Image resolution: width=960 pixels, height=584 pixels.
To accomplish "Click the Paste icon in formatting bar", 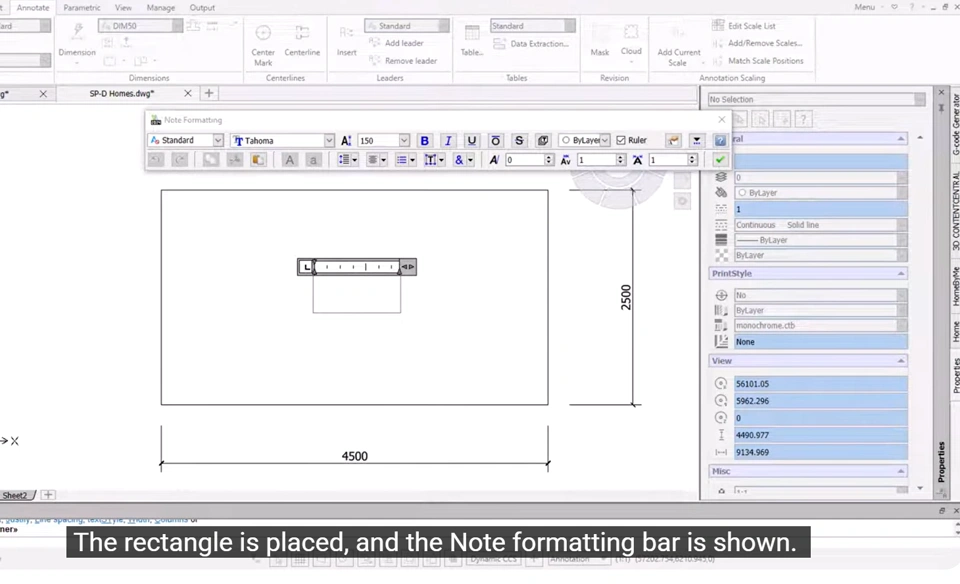I will coord(258,160).
